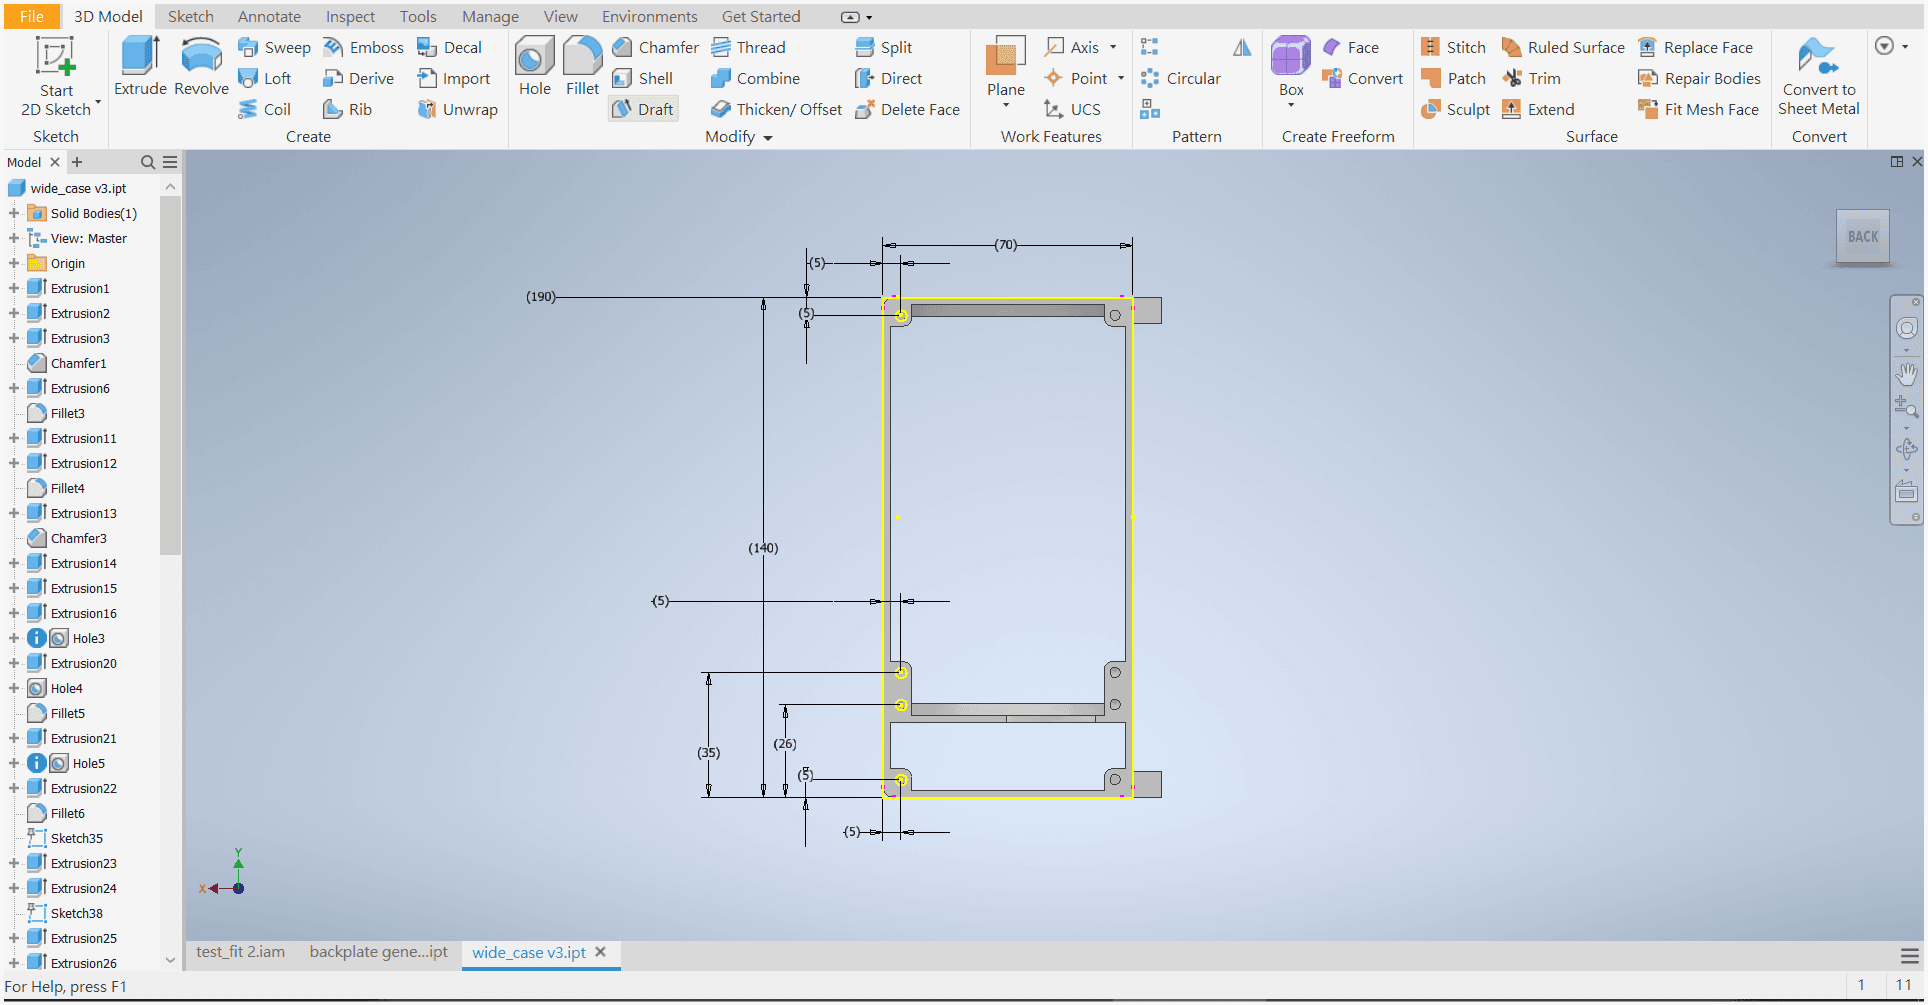The image size is (1928, 1005).
Task: Switch to the Sketch ribbon tab
Action: click(190, 16)
